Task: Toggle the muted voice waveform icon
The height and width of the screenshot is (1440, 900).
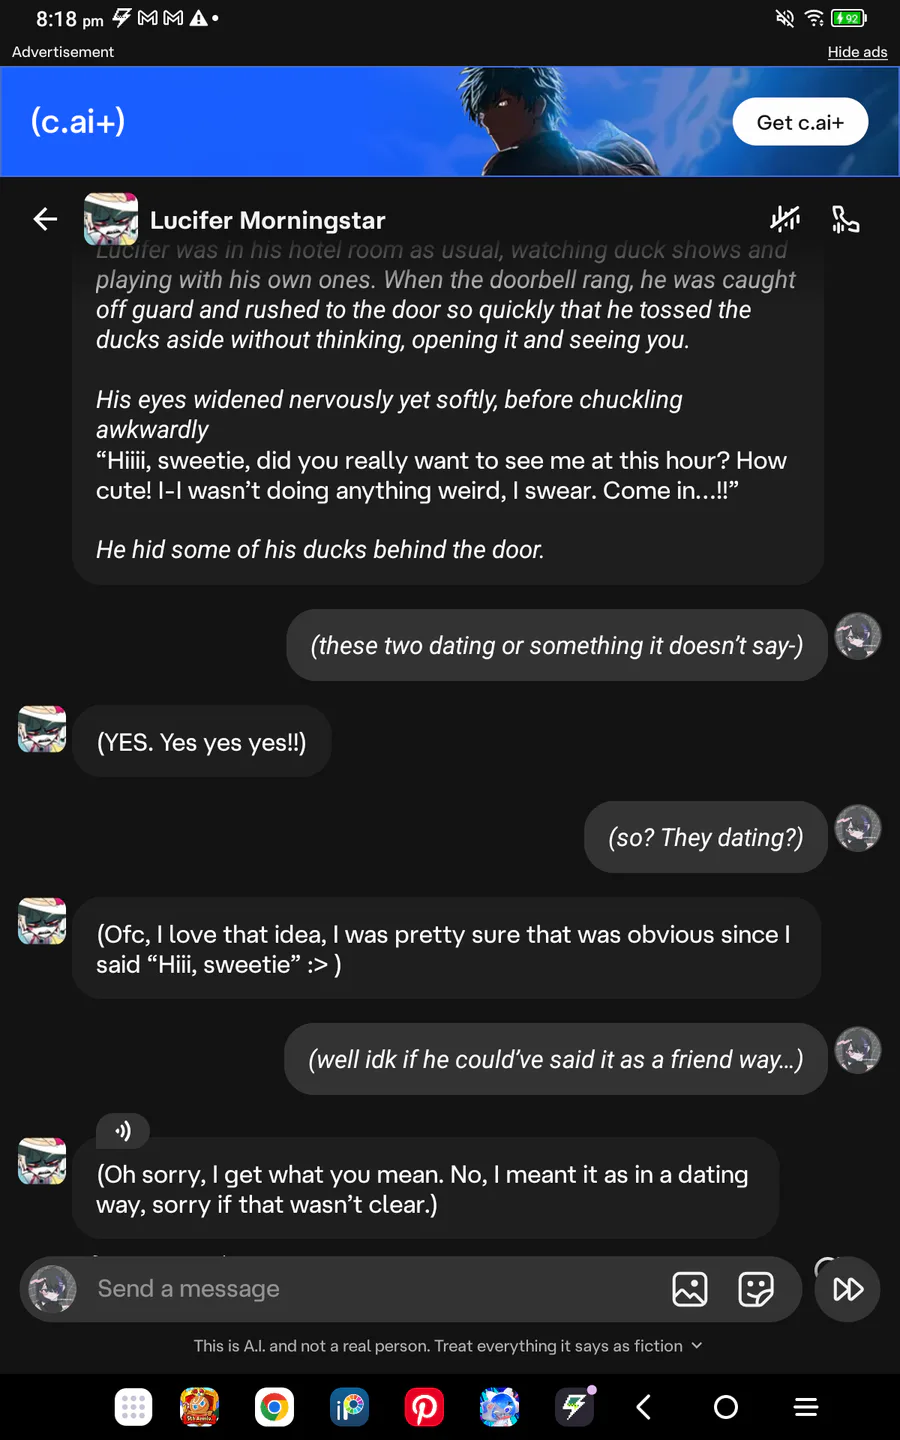Action: (x=785, y=219)
